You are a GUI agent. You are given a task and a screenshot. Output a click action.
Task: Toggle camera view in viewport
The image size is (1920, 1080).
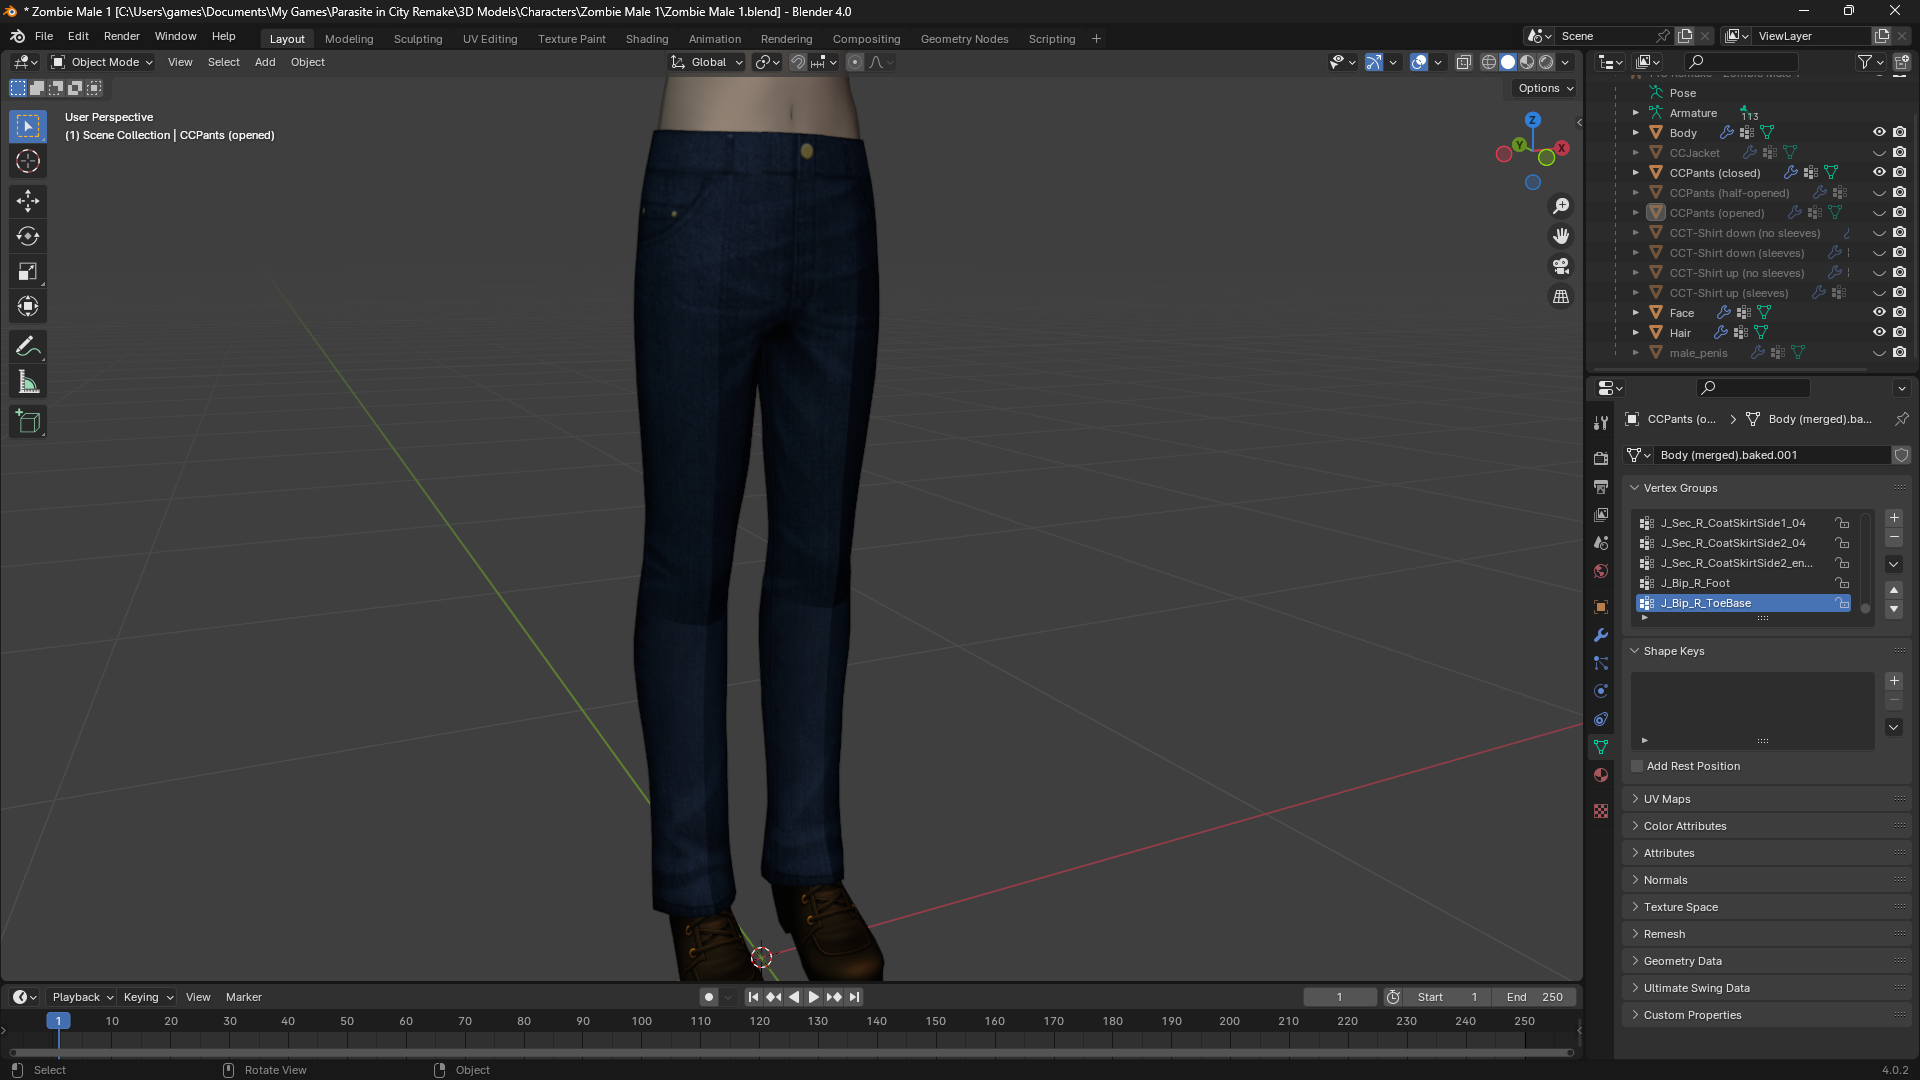pos(1560,266)
